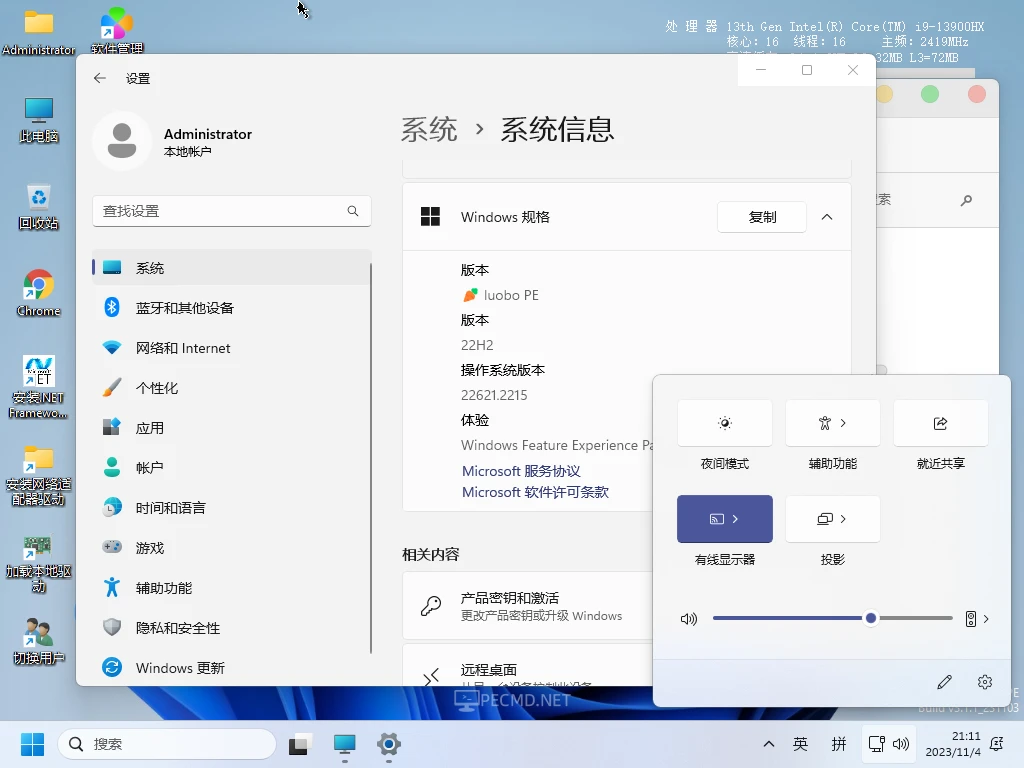Edit quick settings with pencil icon
This screenshot has width=1024, height=768.
(x=944, y=682)
